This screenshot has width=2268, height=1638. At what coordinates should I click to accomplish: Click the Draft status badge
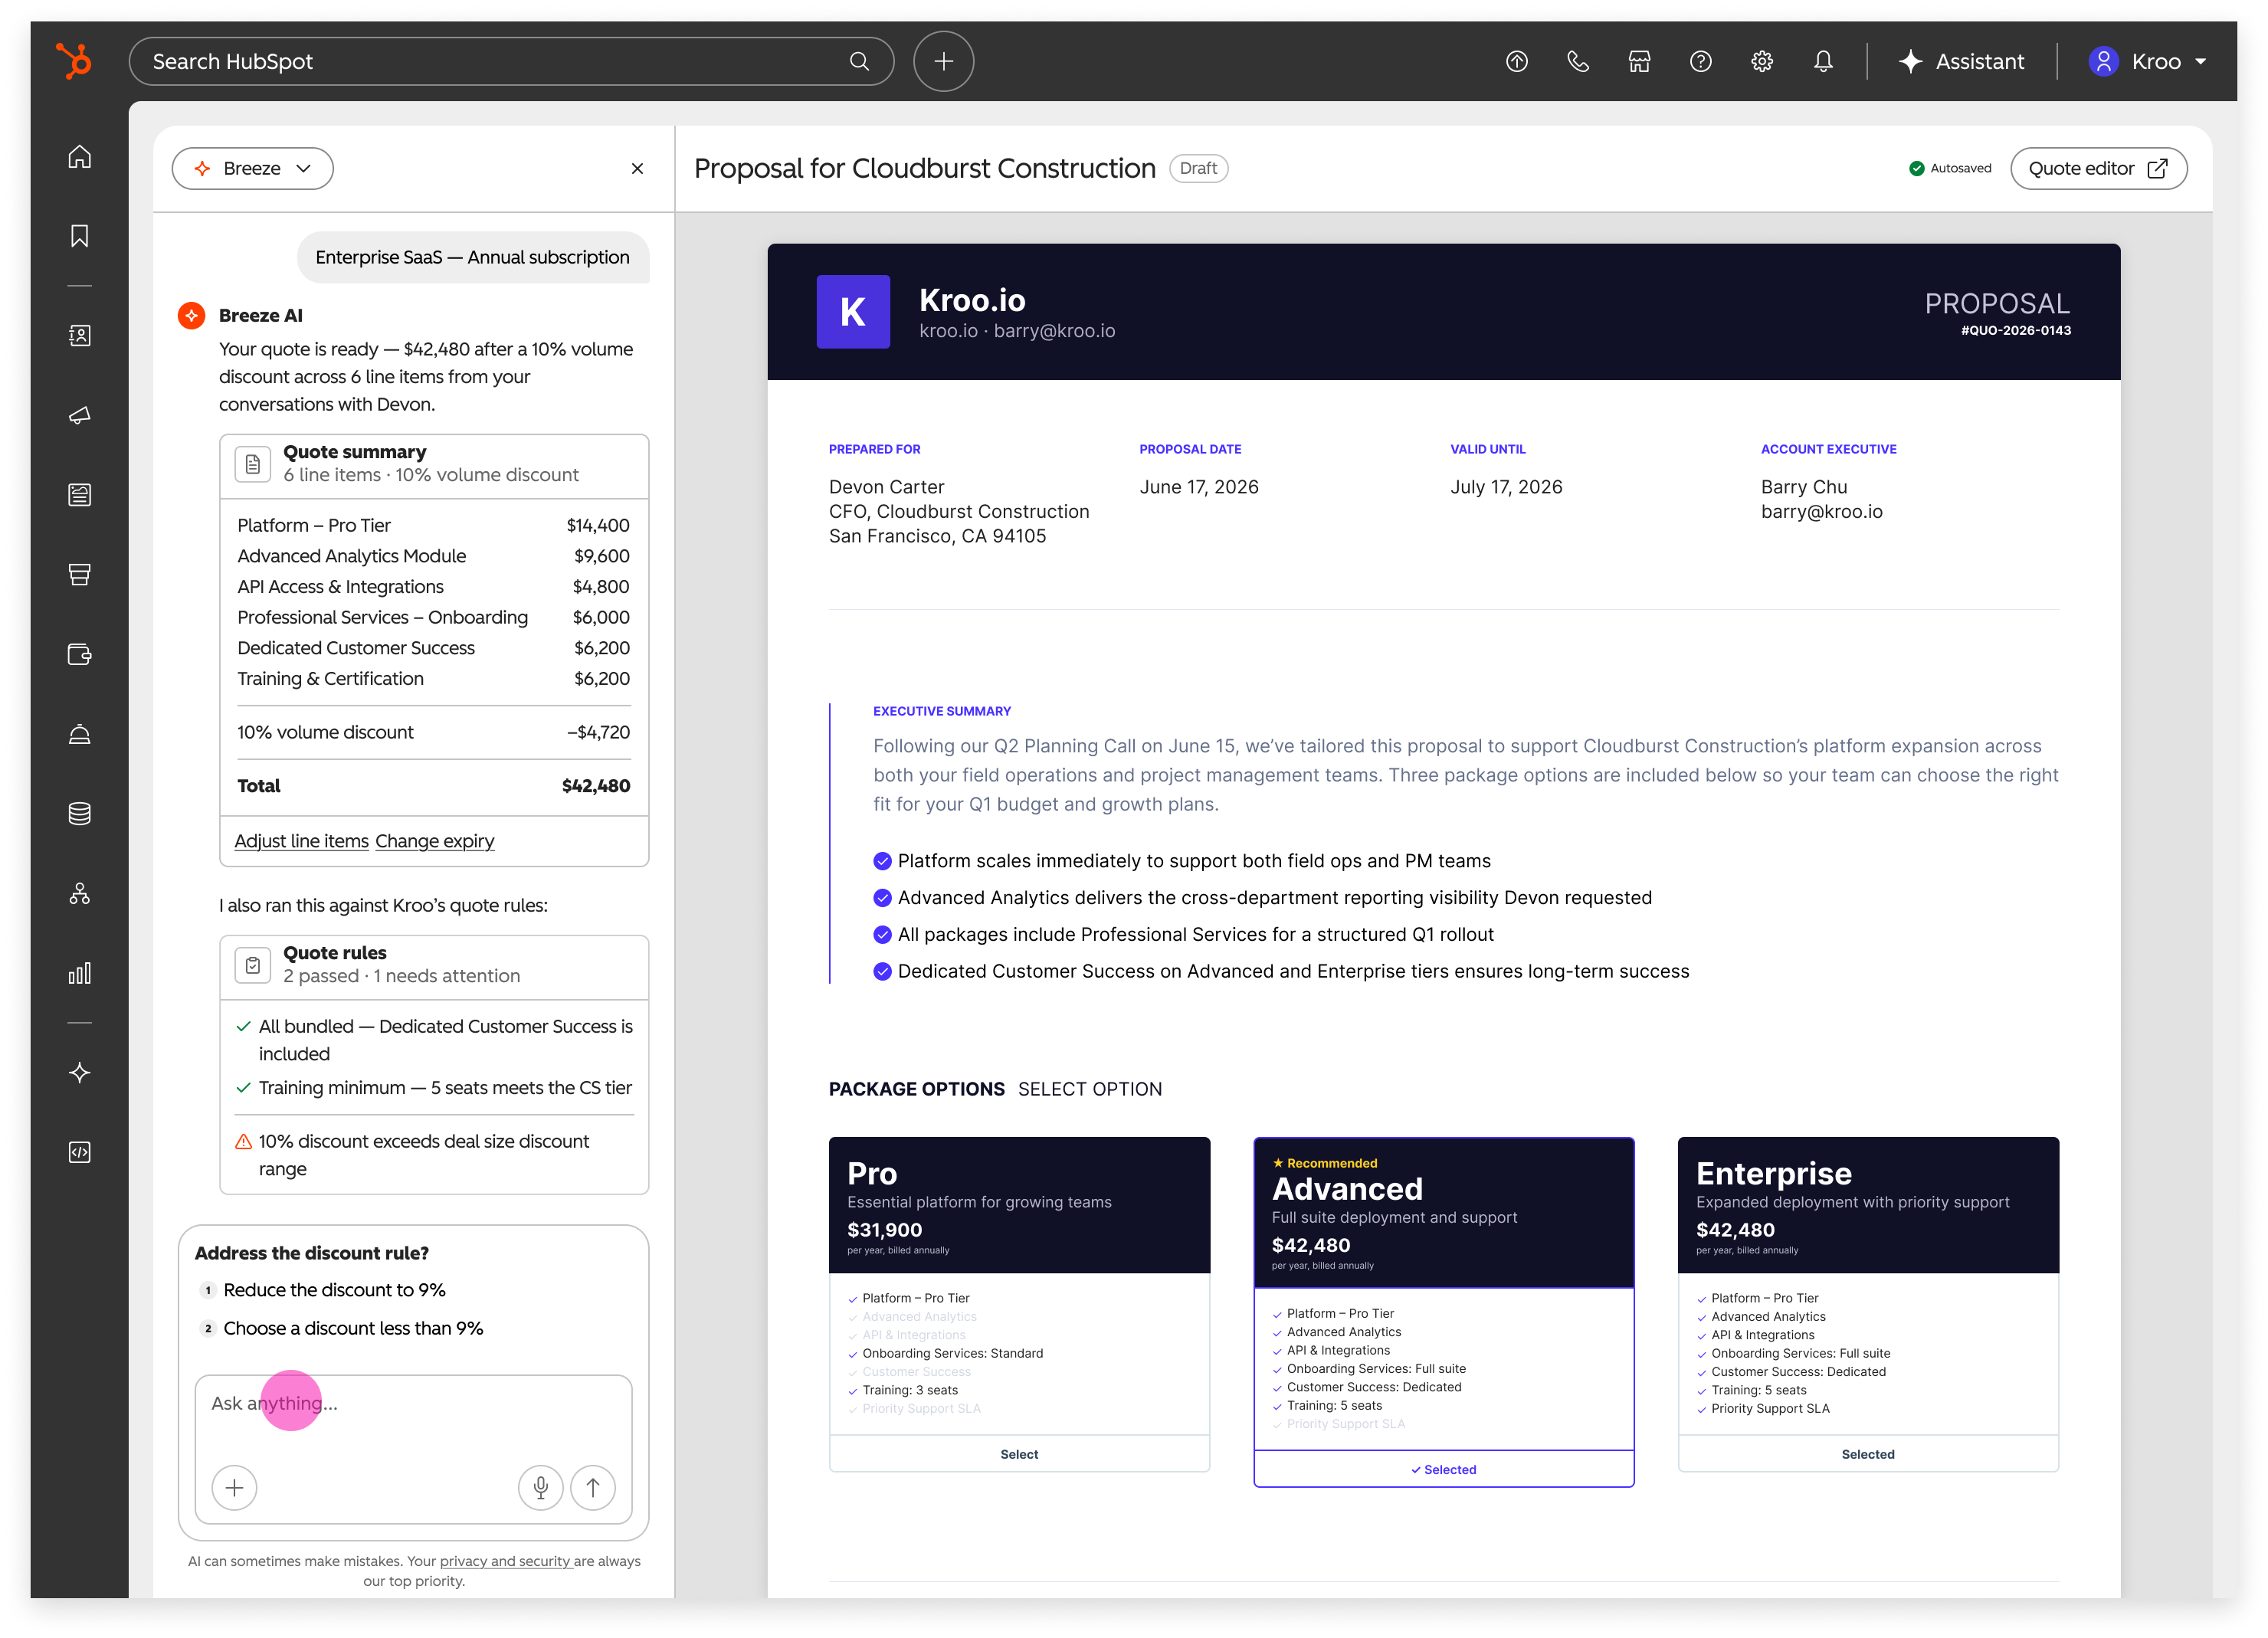1198,168
